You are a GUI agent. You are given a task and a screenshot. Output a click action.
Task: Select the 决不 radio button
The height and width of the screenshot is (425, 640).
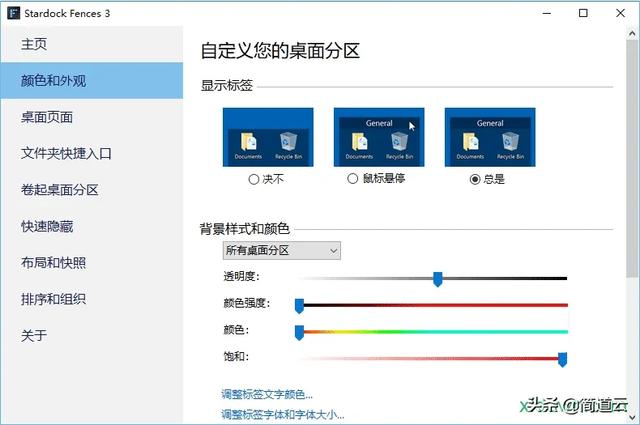click(253, 179)
